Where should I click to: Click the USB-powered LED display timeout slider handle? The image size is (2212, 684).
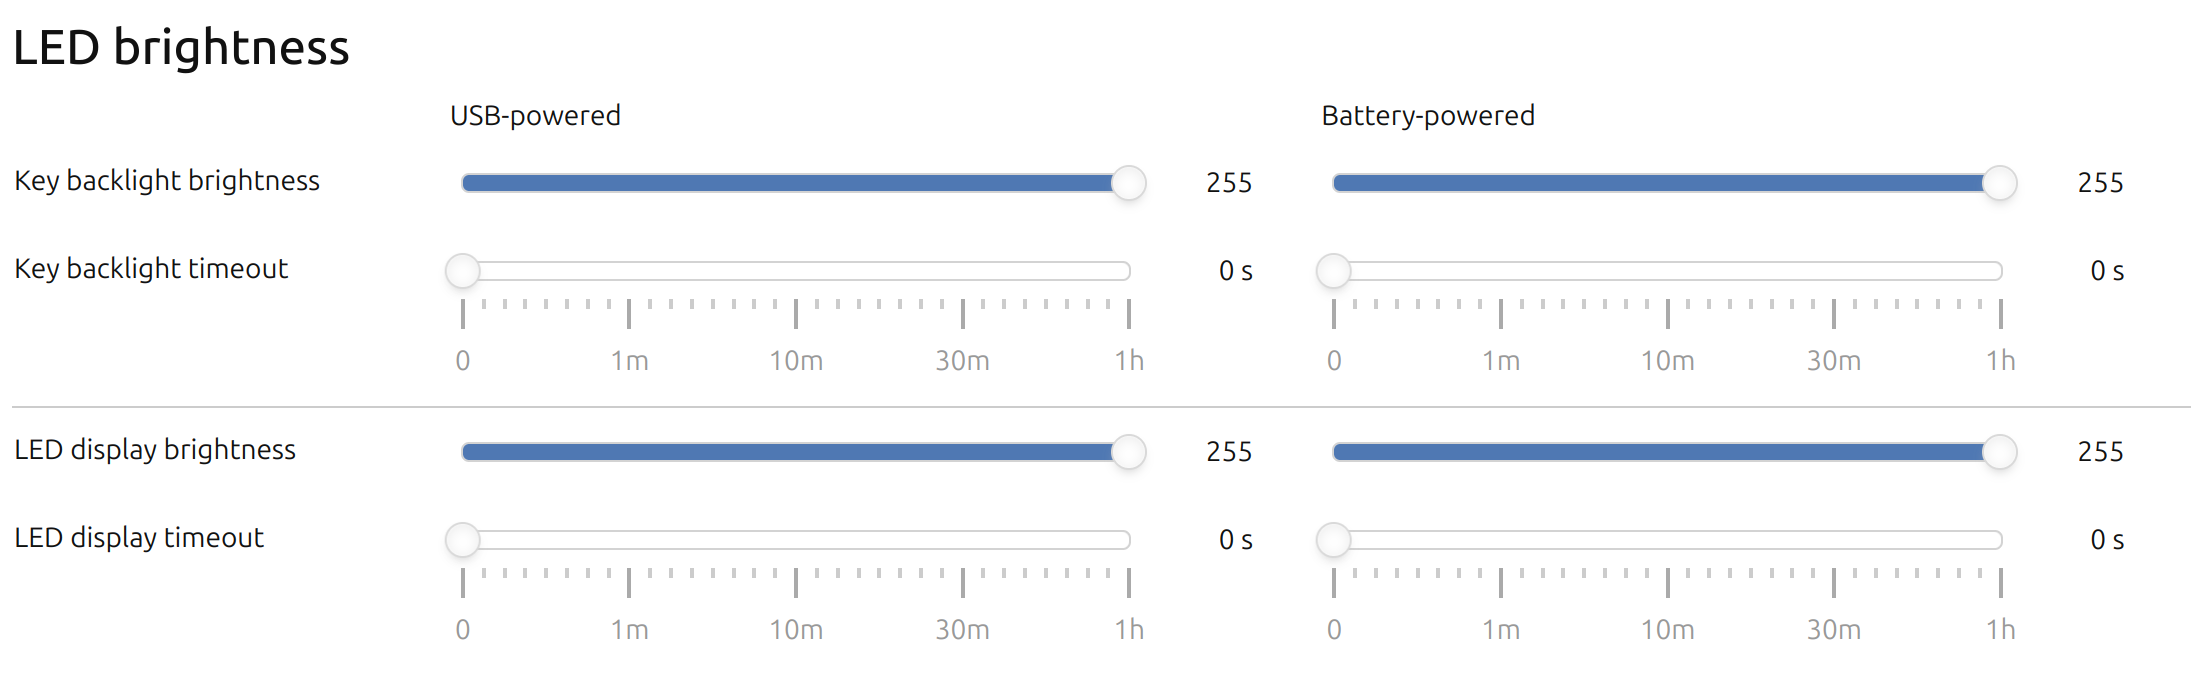click(462, 540)
